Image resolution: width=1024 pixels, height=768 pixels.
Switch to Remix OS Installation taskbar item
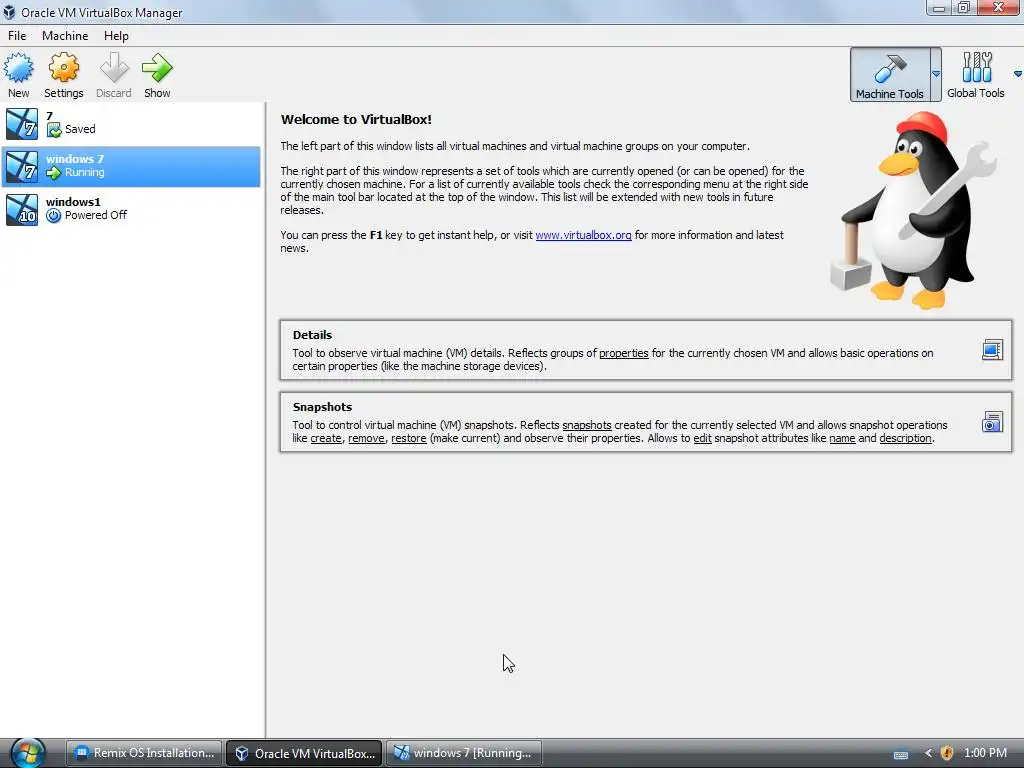point(144,753)
